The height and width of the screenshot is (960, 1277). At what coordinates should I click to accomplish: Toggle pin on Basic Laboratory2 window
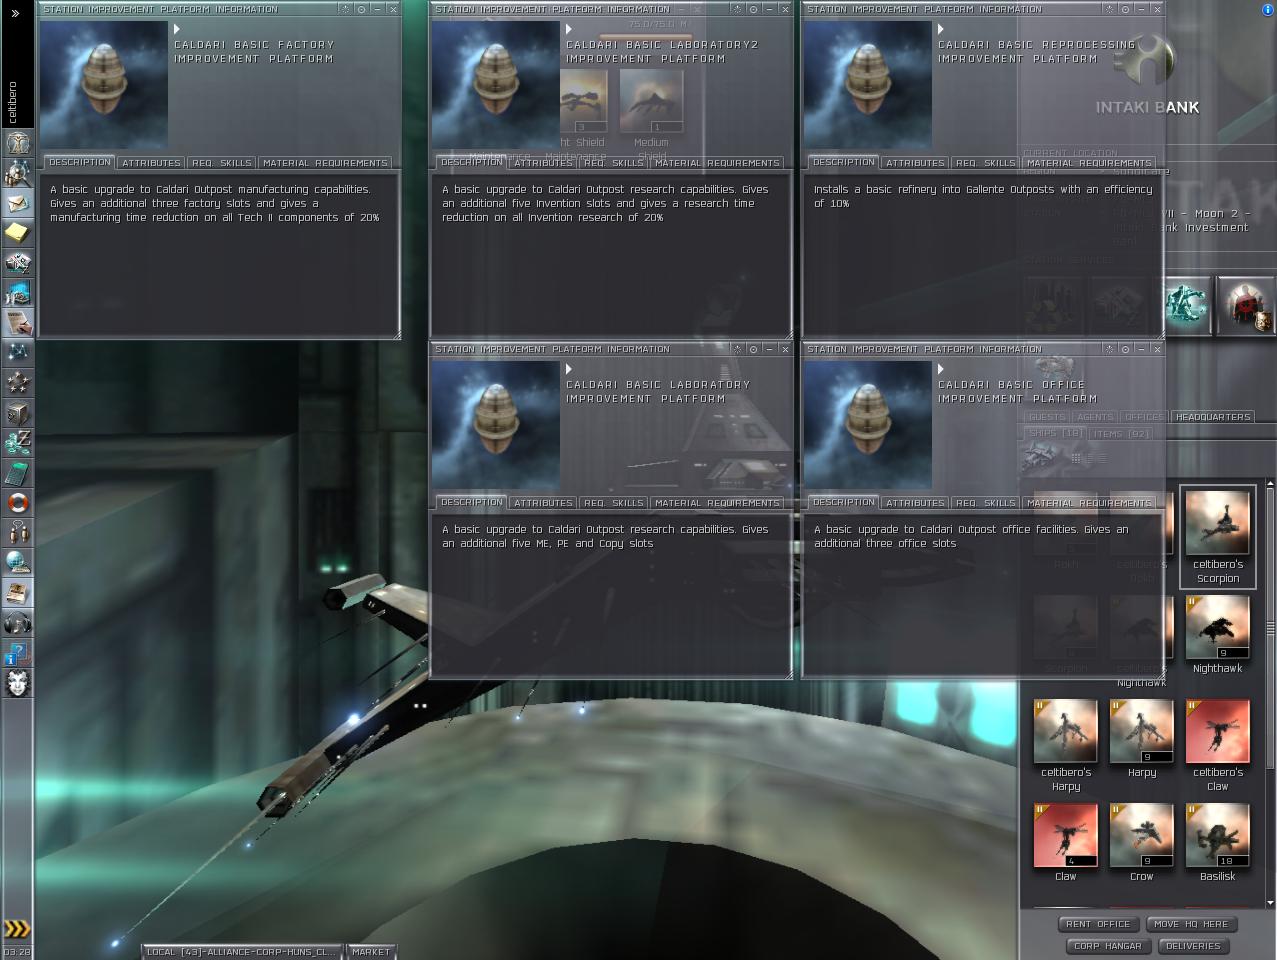coord(753,9)
